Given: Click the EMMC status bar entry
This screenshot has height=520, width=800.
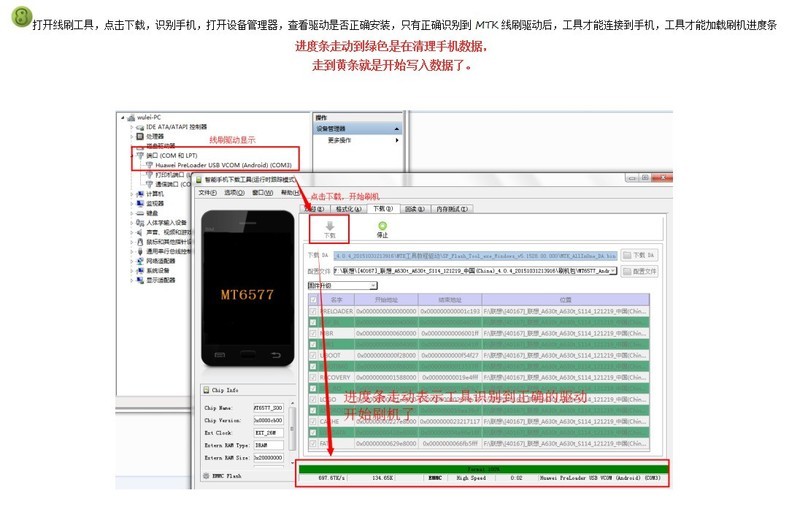Looking at the screenshot, I should click(x=435, y=478).
